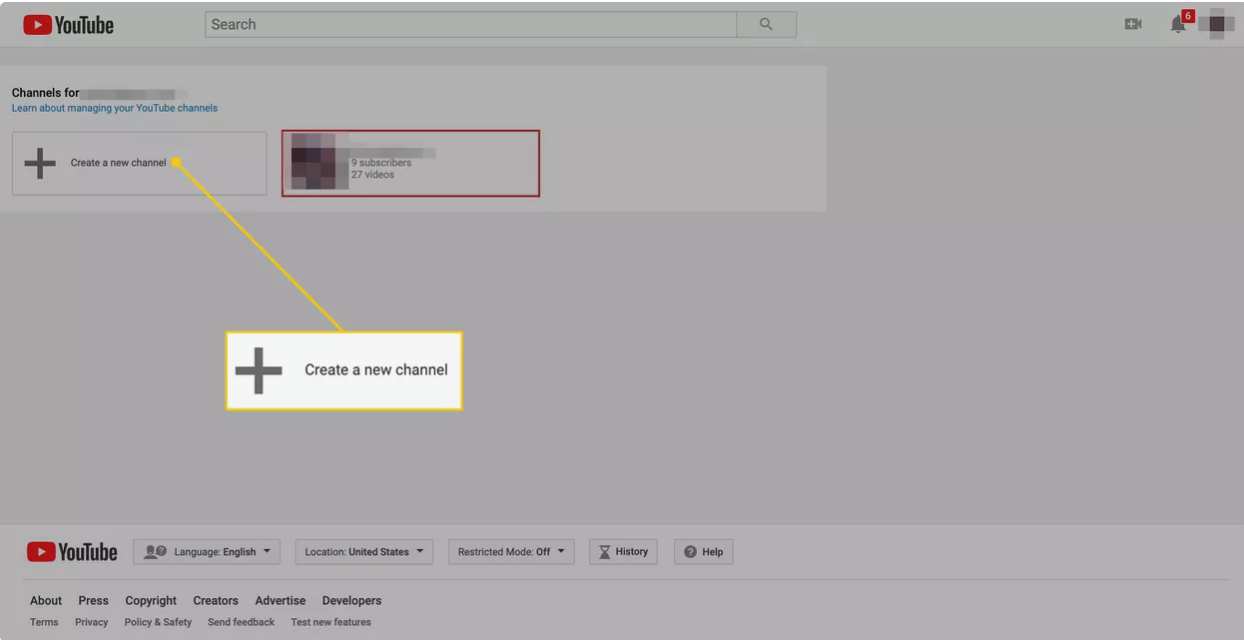1244x640 pixels.
Task: Click inside the Search input field
Action: [470, 24]
